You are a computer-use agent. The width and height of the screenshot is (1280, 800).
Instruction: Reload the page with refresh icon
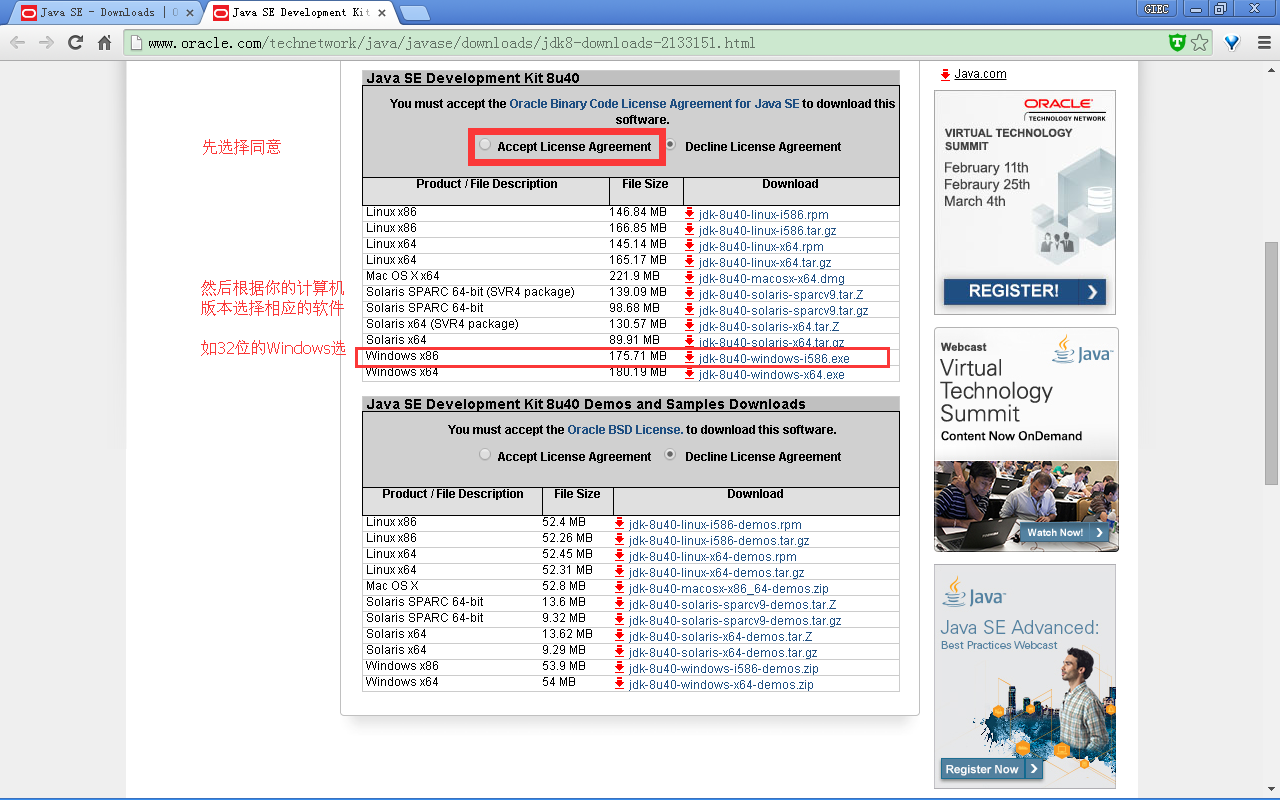click(75, 43)
